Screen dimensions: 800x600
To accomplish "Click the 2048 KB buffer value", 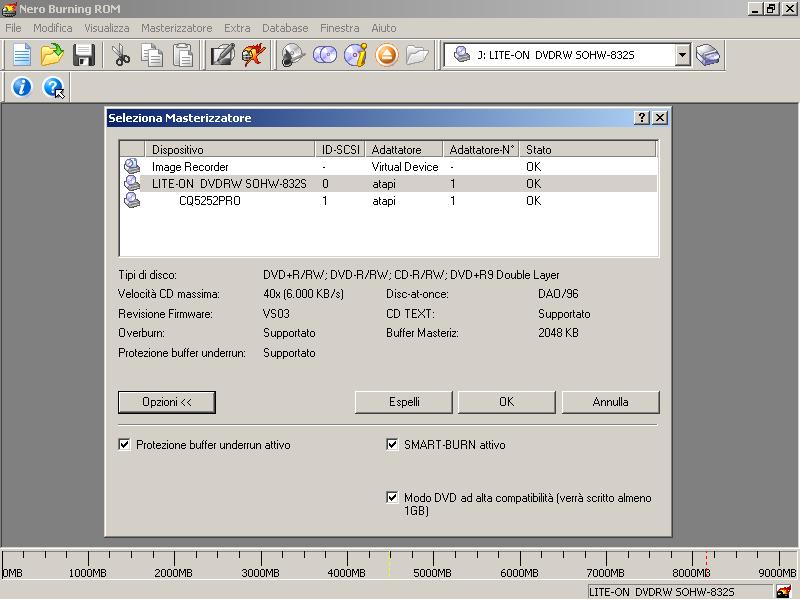I will pos(558,333).
